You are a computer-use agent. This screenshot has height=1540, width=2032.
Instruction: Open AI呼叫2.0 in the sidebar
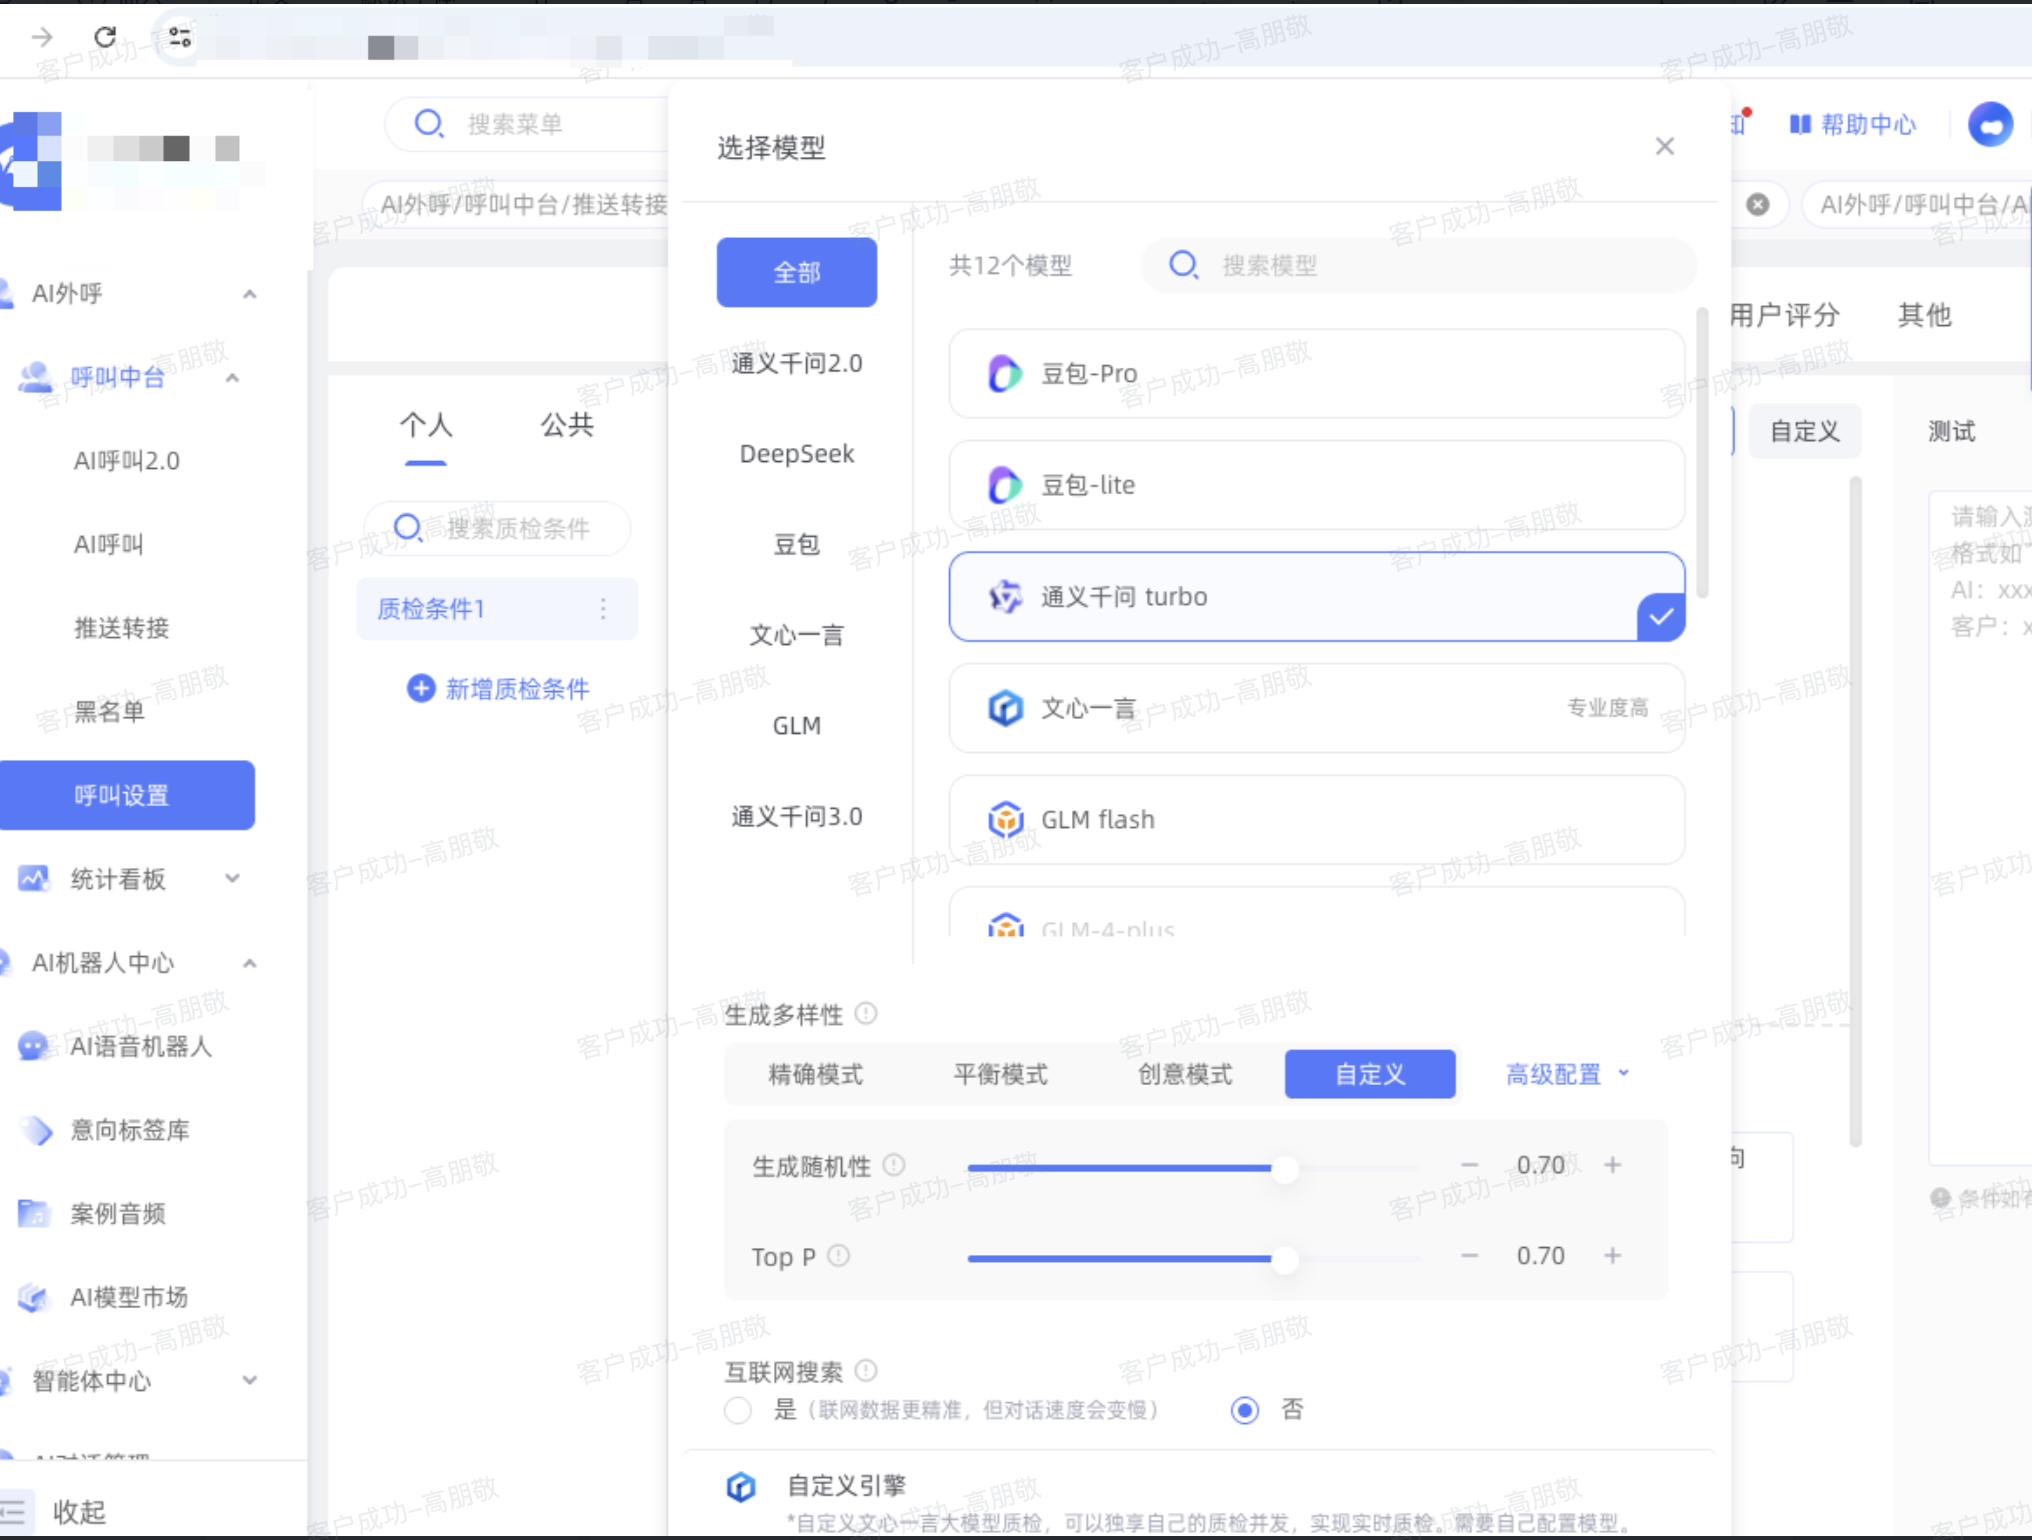pos(127,461)
